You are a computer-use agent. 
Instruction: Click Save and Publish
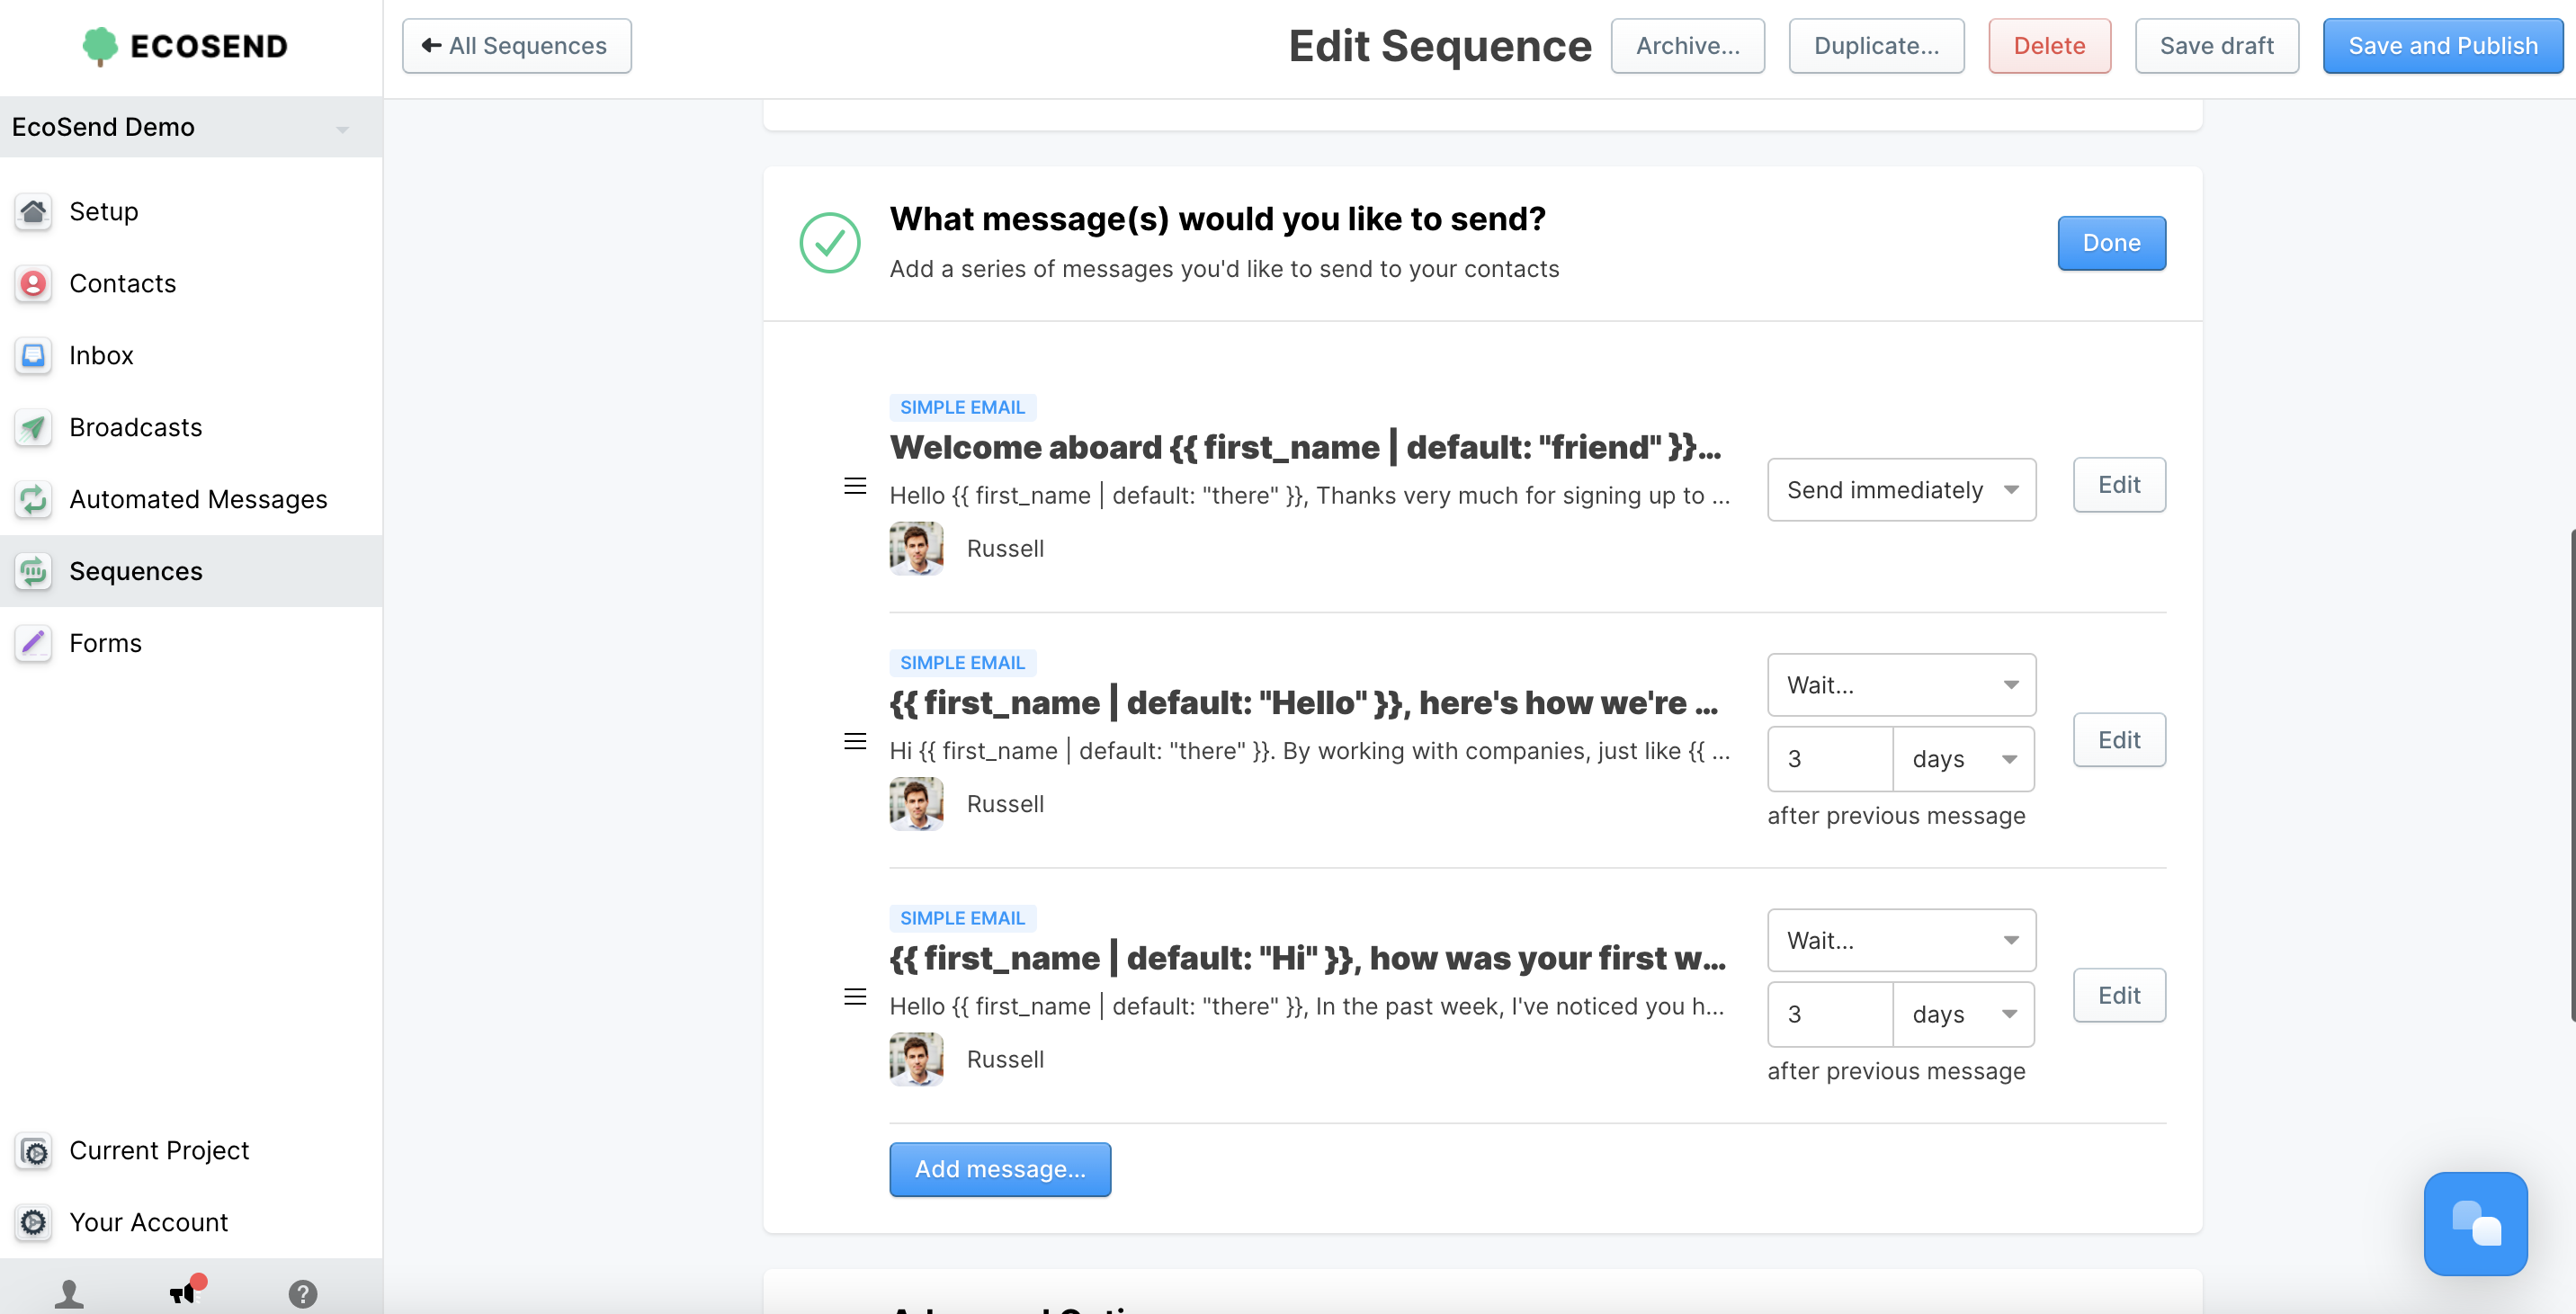[2442, 46]
